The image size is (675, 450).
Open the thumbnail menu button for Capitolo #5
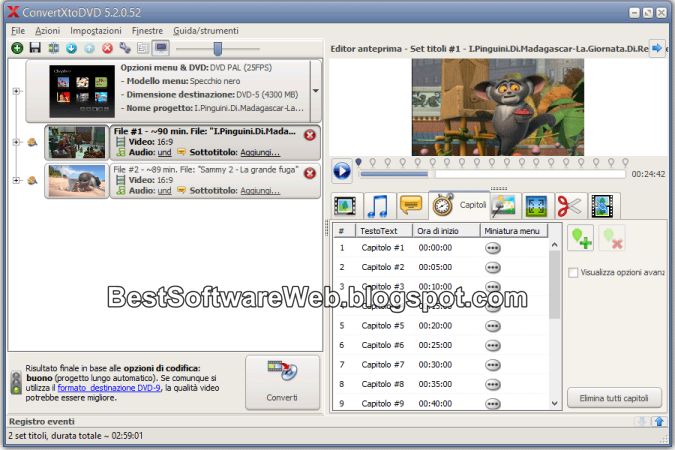[x=493, y=326]
